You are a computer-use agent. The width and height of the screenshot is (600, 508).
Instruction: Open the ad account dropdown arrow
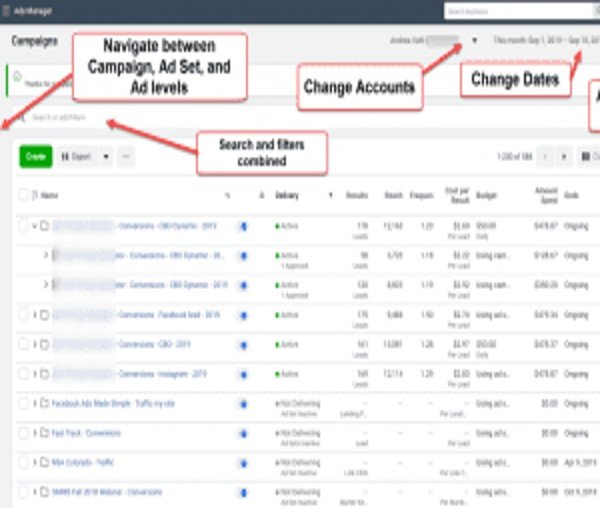click(x=474, y=40)
